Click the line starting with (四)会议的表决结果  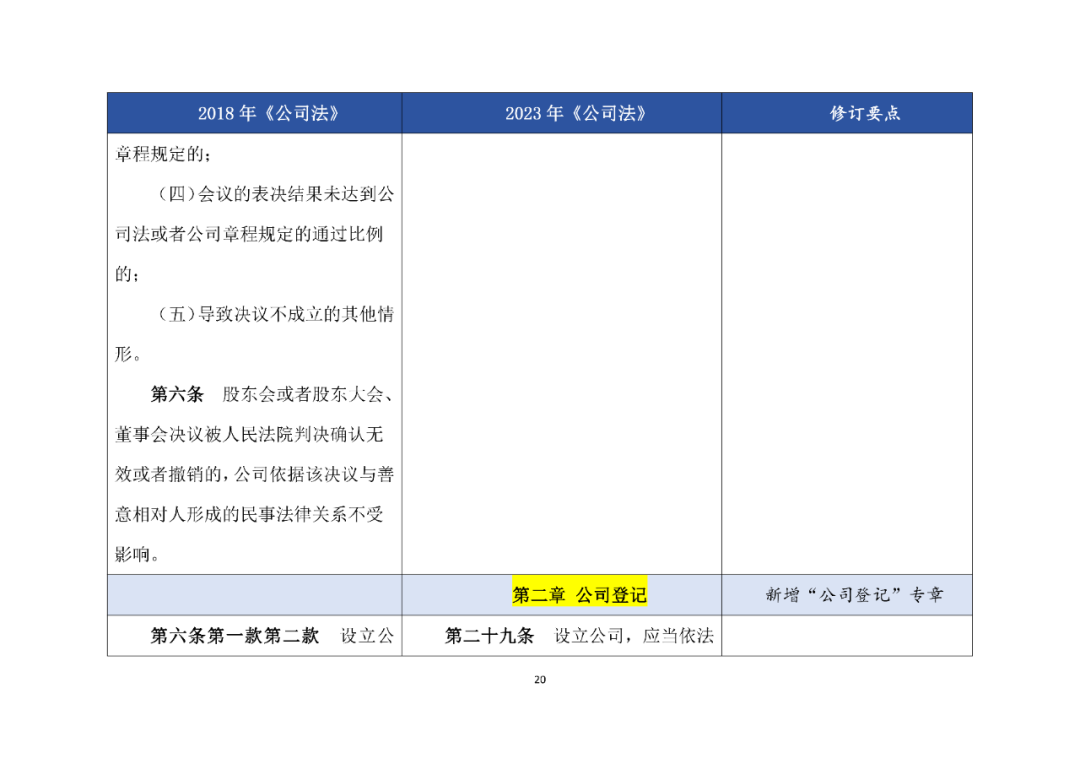pyautogui.click(x=276, y=194)
